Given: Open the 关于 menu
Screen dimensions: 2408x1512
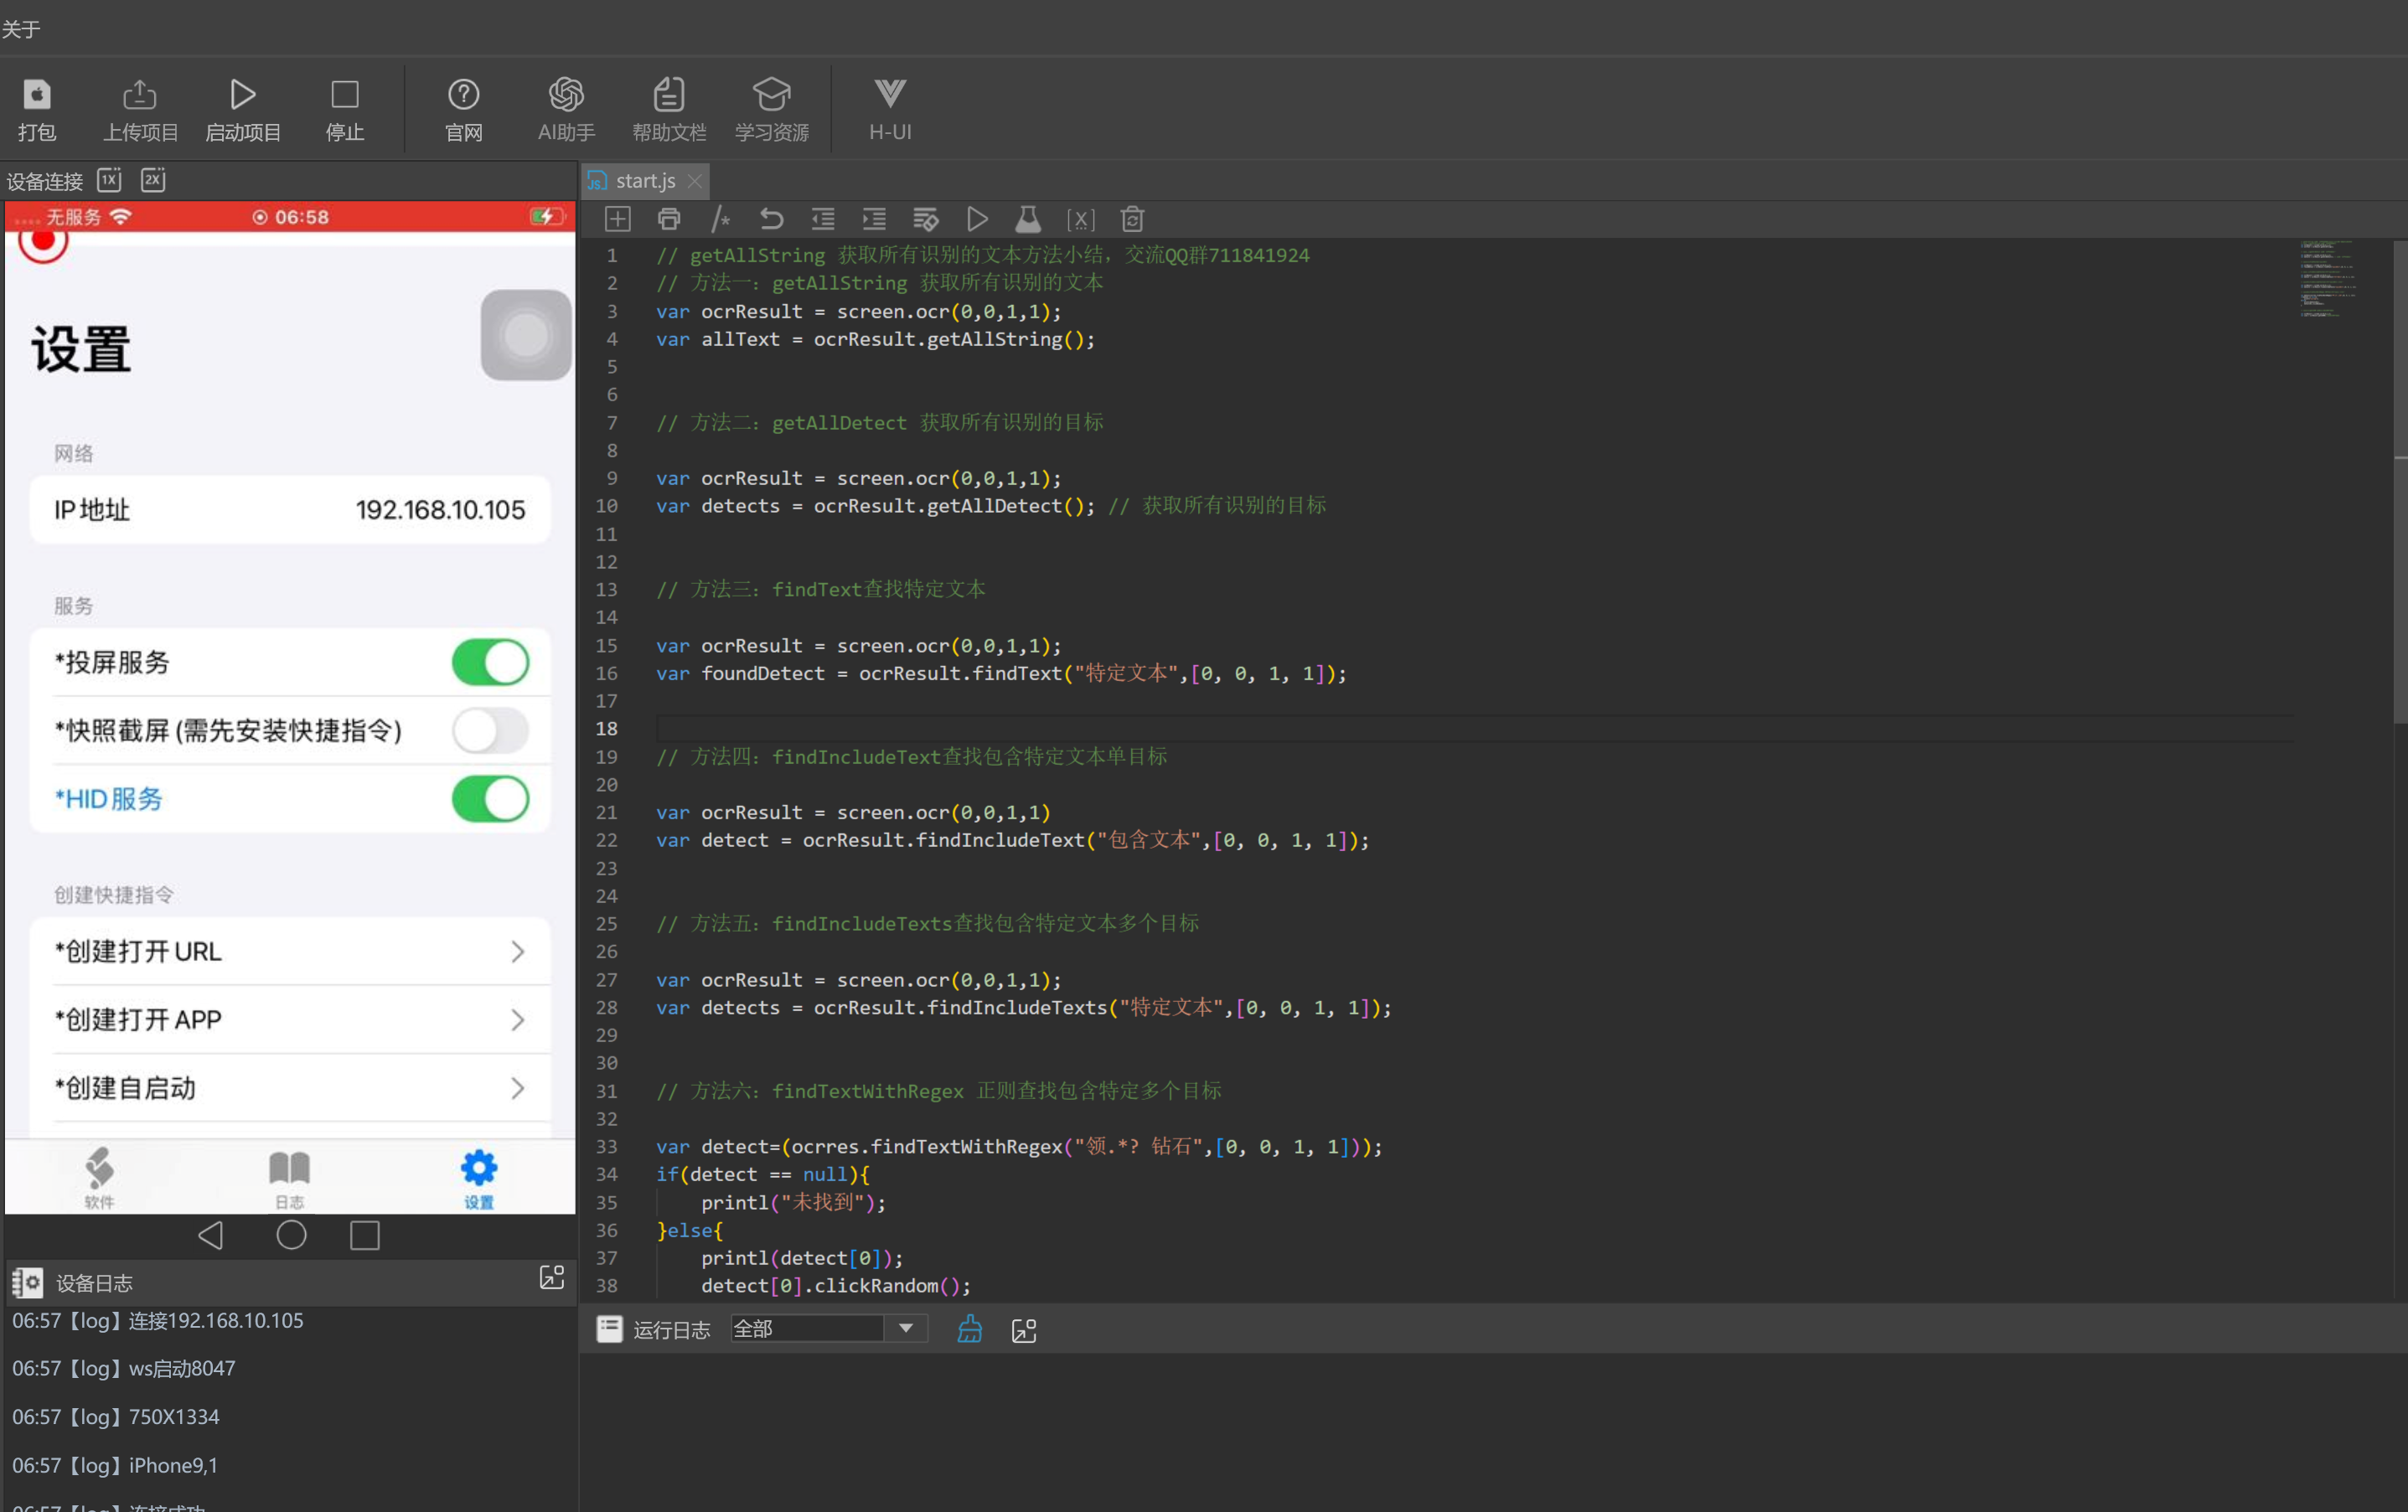Looking at the screenshot, I should (x=21, y=29).
